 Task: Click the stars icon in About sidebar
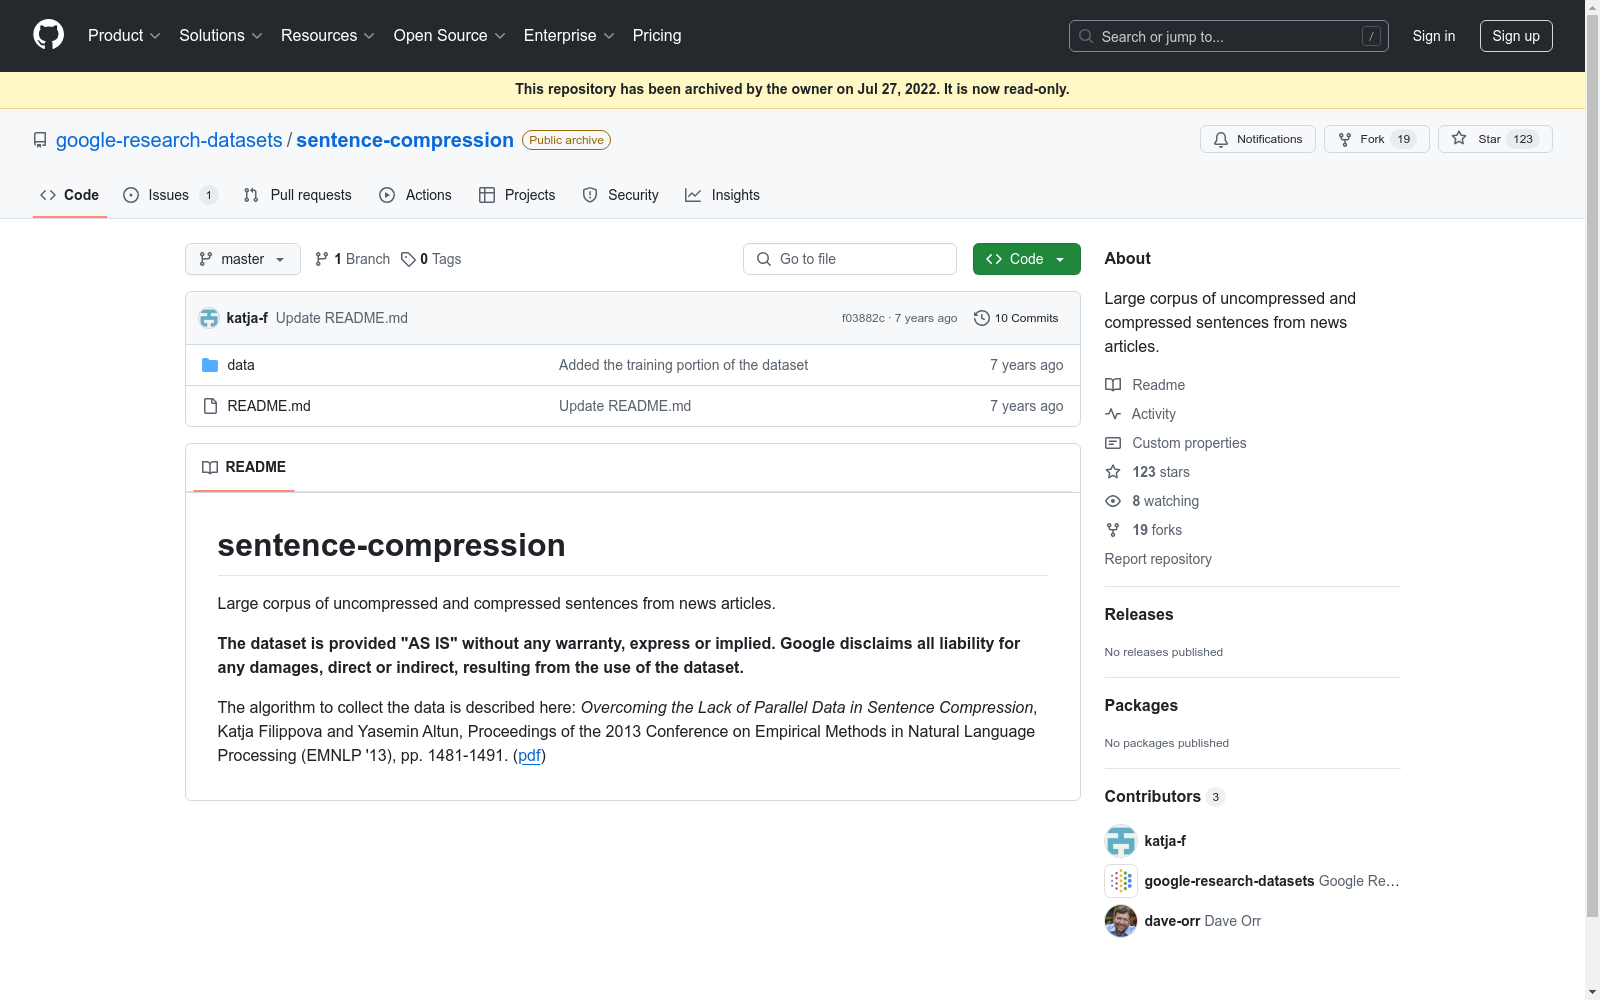1113,472
